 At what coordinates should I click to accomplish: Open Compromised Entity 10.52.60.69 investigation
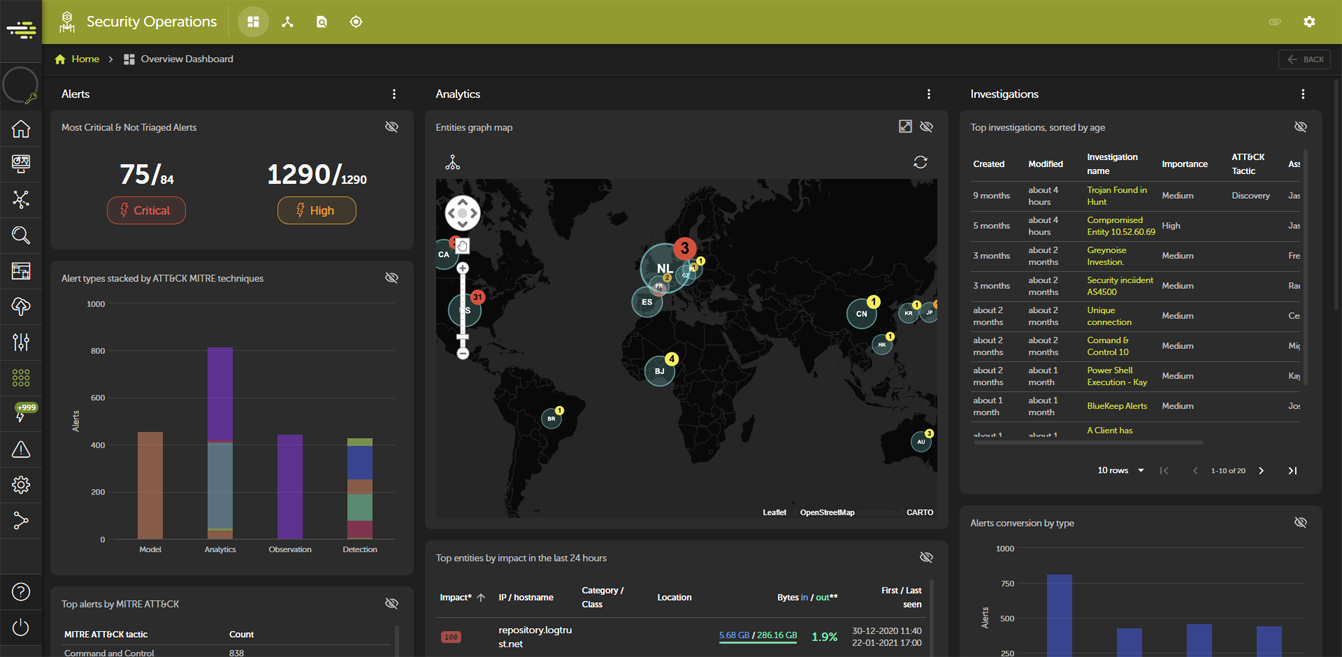click(x=1121, y=226)
